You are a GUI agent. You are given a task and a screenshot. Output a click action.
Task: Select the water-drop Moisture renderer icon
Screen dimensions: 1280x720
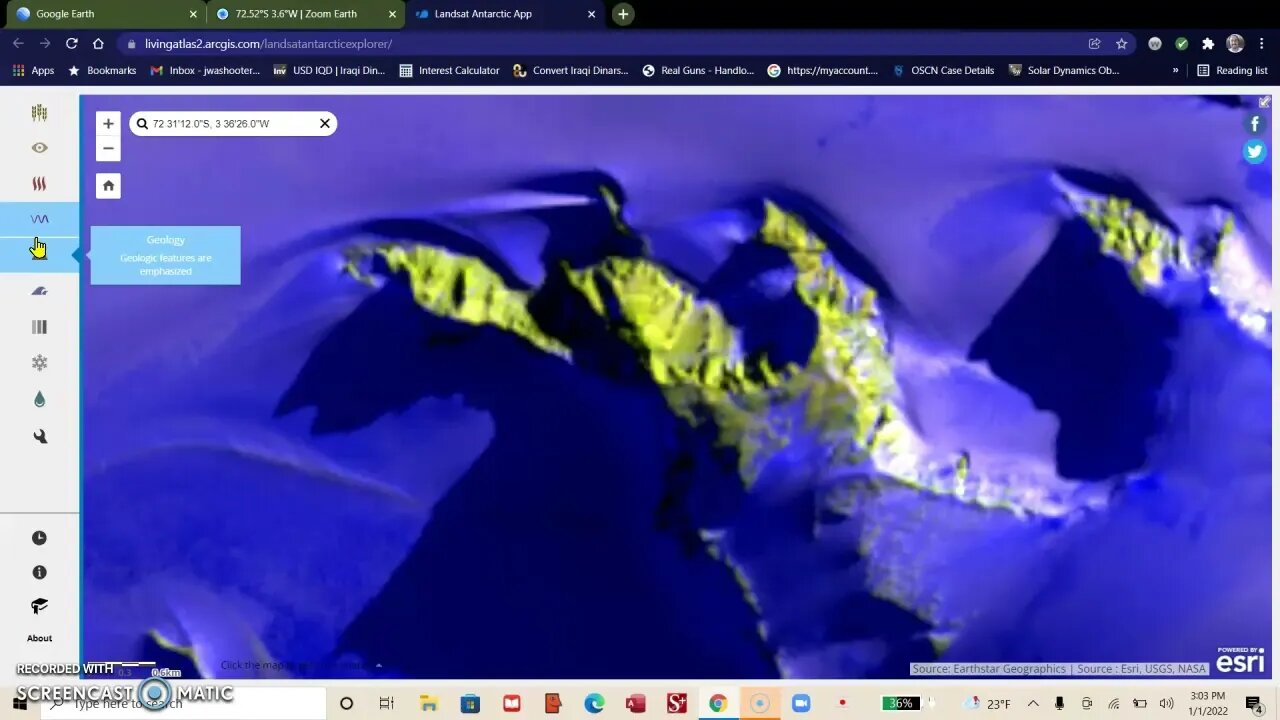click(39, 399)
